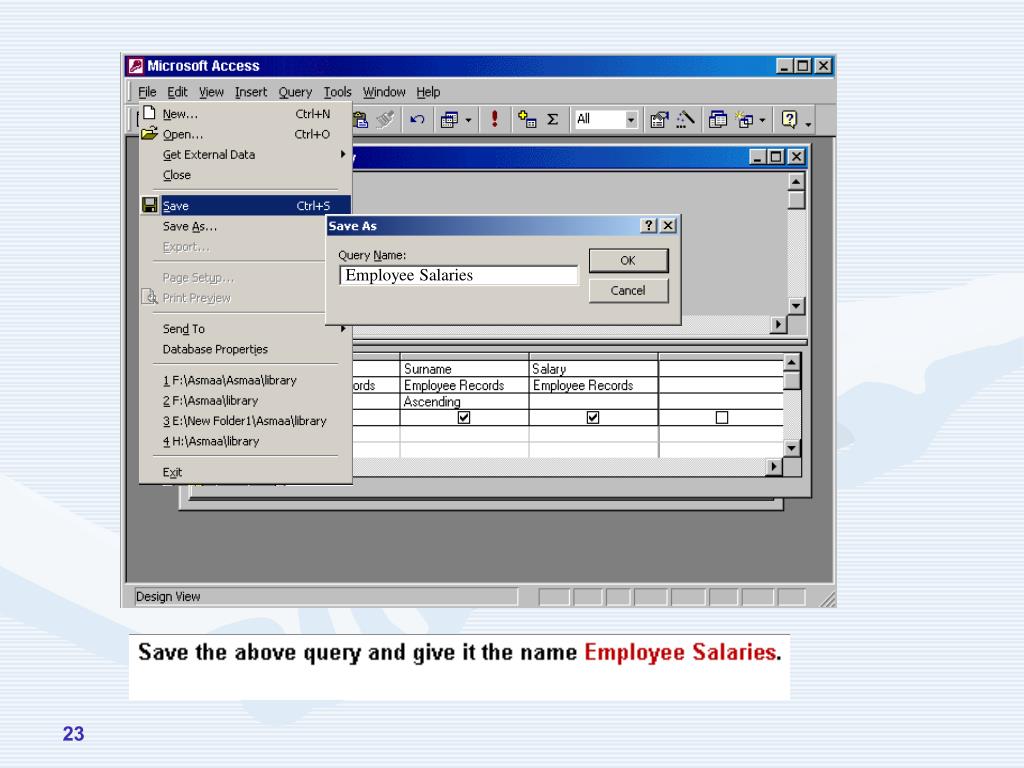This screenshot has height=768, width=1024.
Task: Click OK in the Save As dialog
Action: pyautogui.click(x=628, y=260)
